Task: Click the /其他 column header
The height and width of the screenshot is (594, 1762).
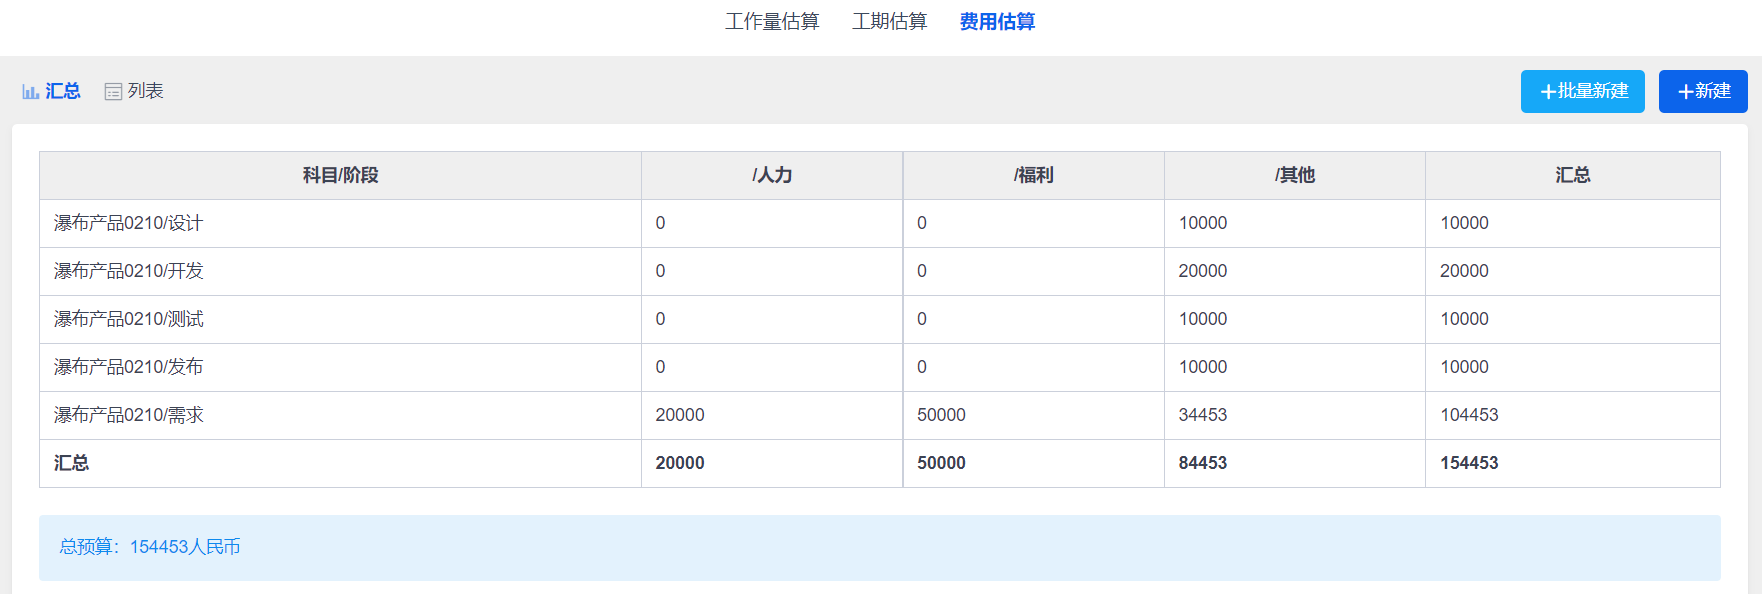Action: click(x=1294, y=175)
